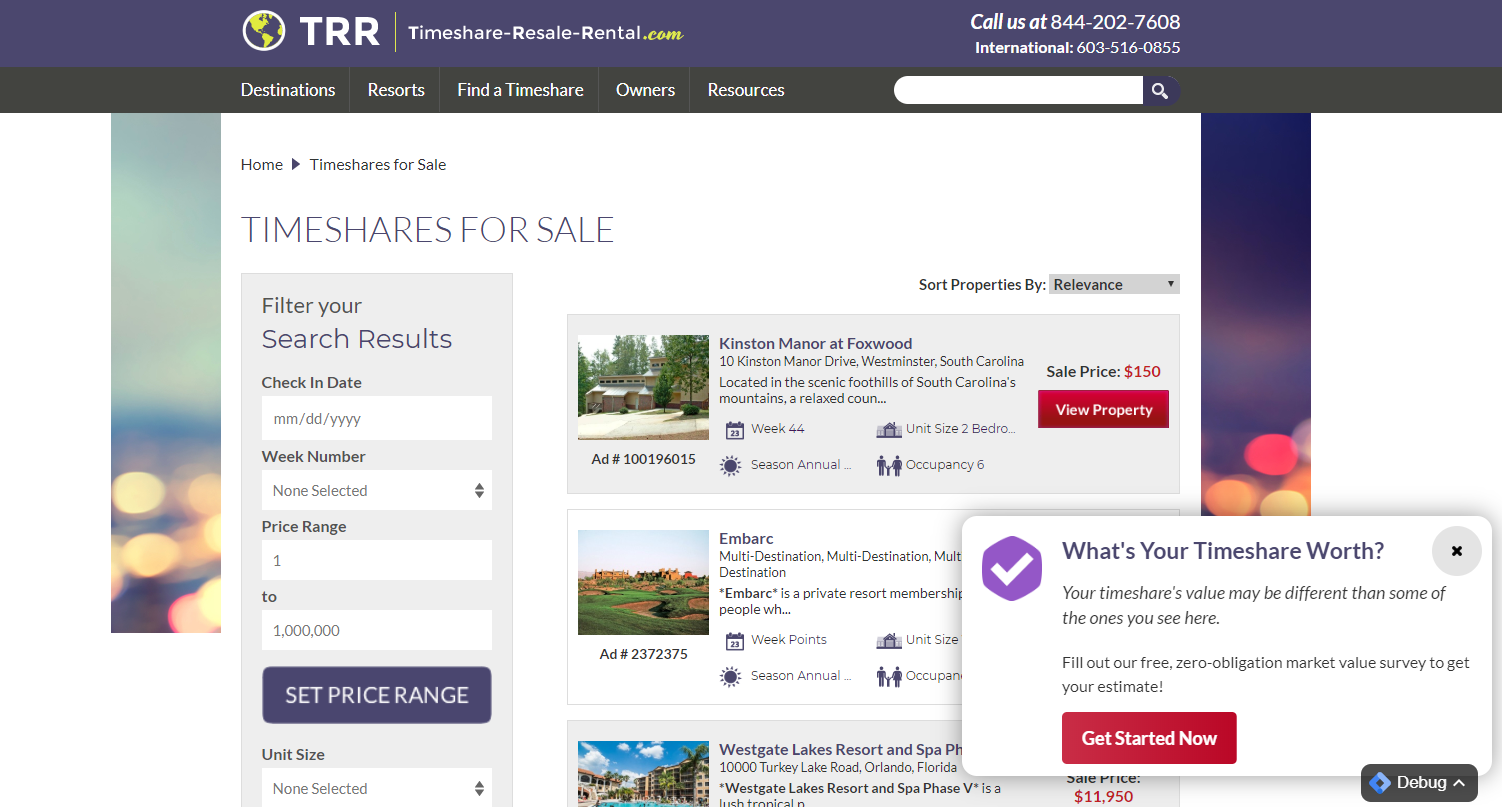Click the calendar icon beside Week 44
This screenshot has width=1502, height=807.
point(735,430)
